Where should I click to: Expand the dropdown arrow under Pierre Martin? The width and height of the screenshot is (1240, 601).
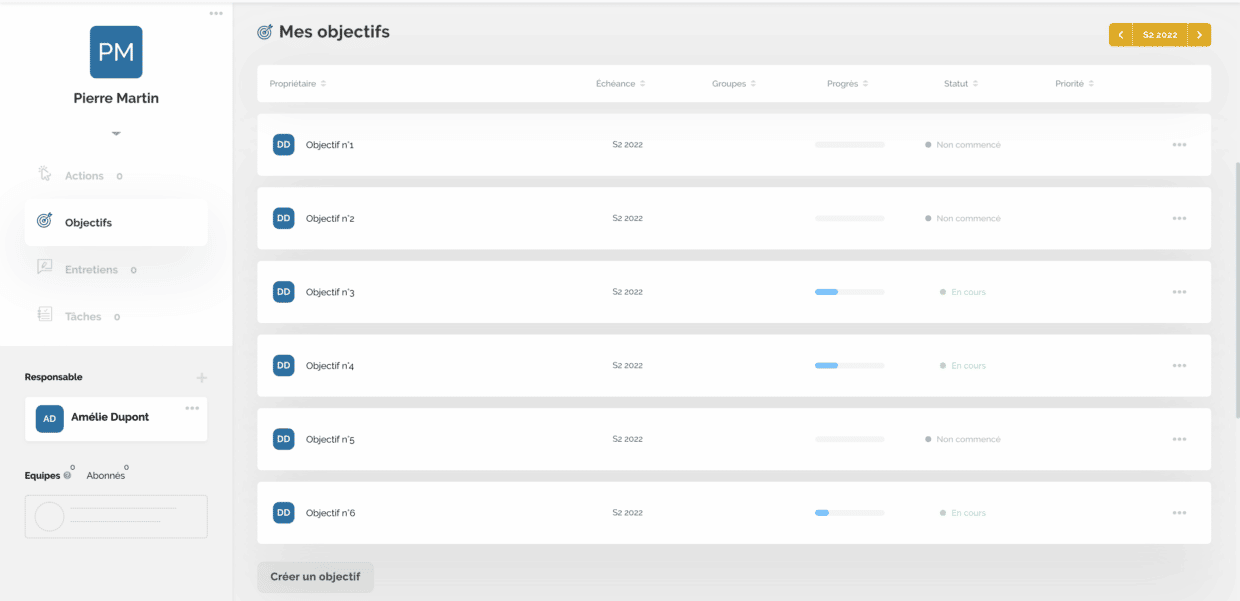pyautogui.click(x=116, y=133)
